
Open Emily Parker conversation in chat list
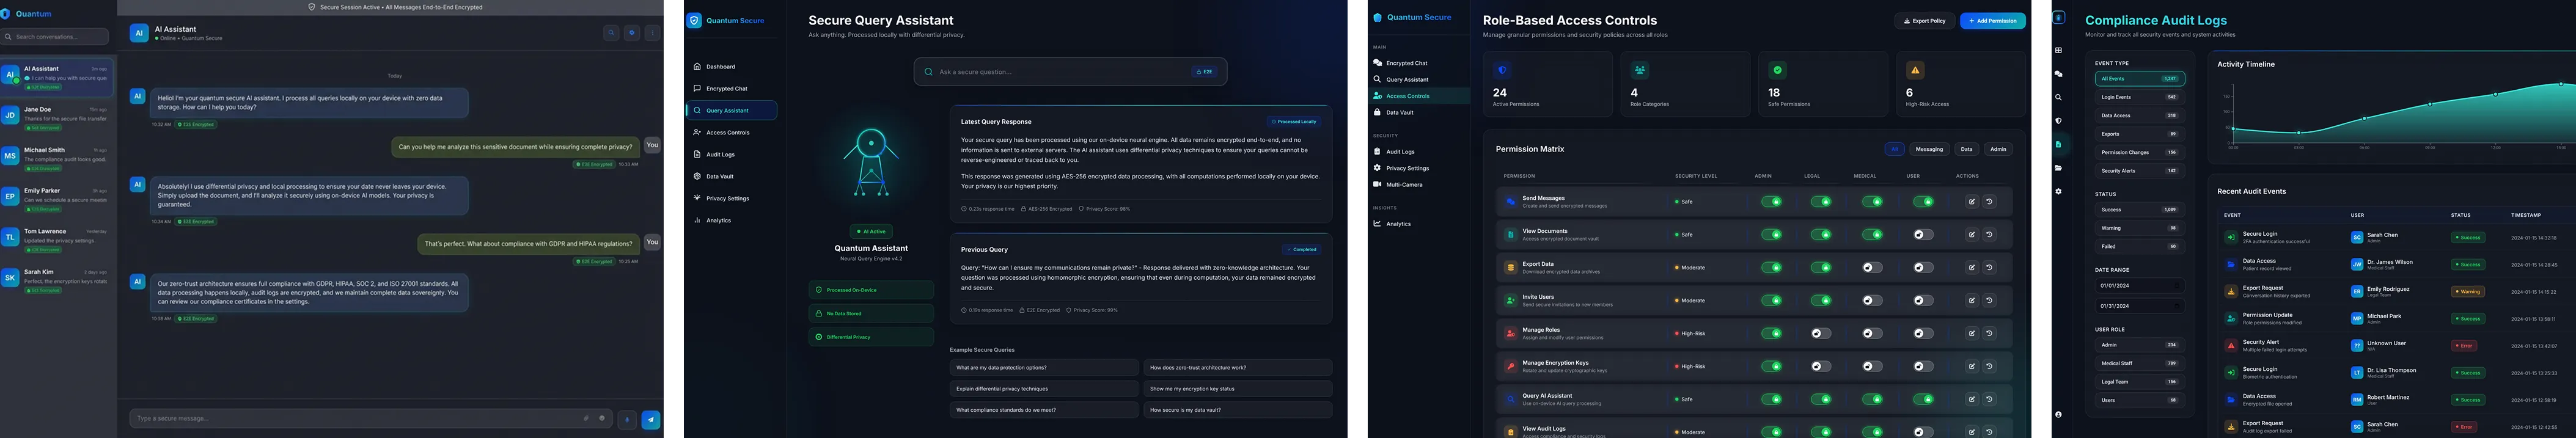tap(58, 199)
